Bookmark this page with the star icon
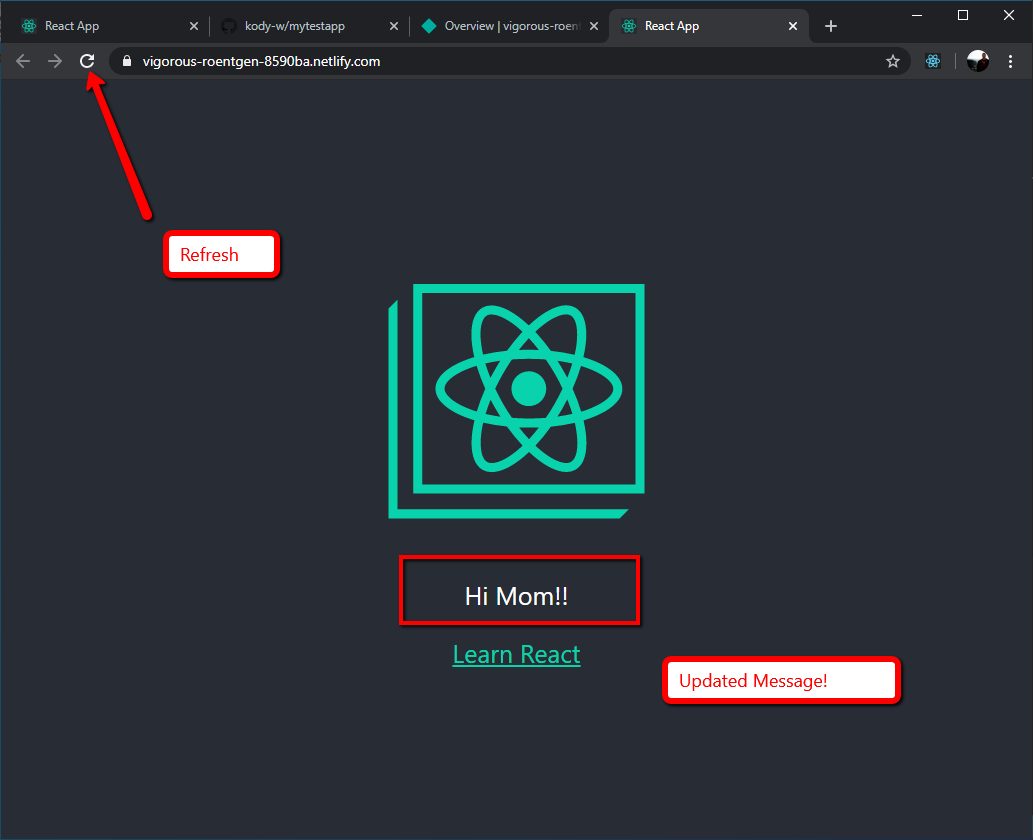This screenshot has height=840, width=1033. click(x=893, y=61)
